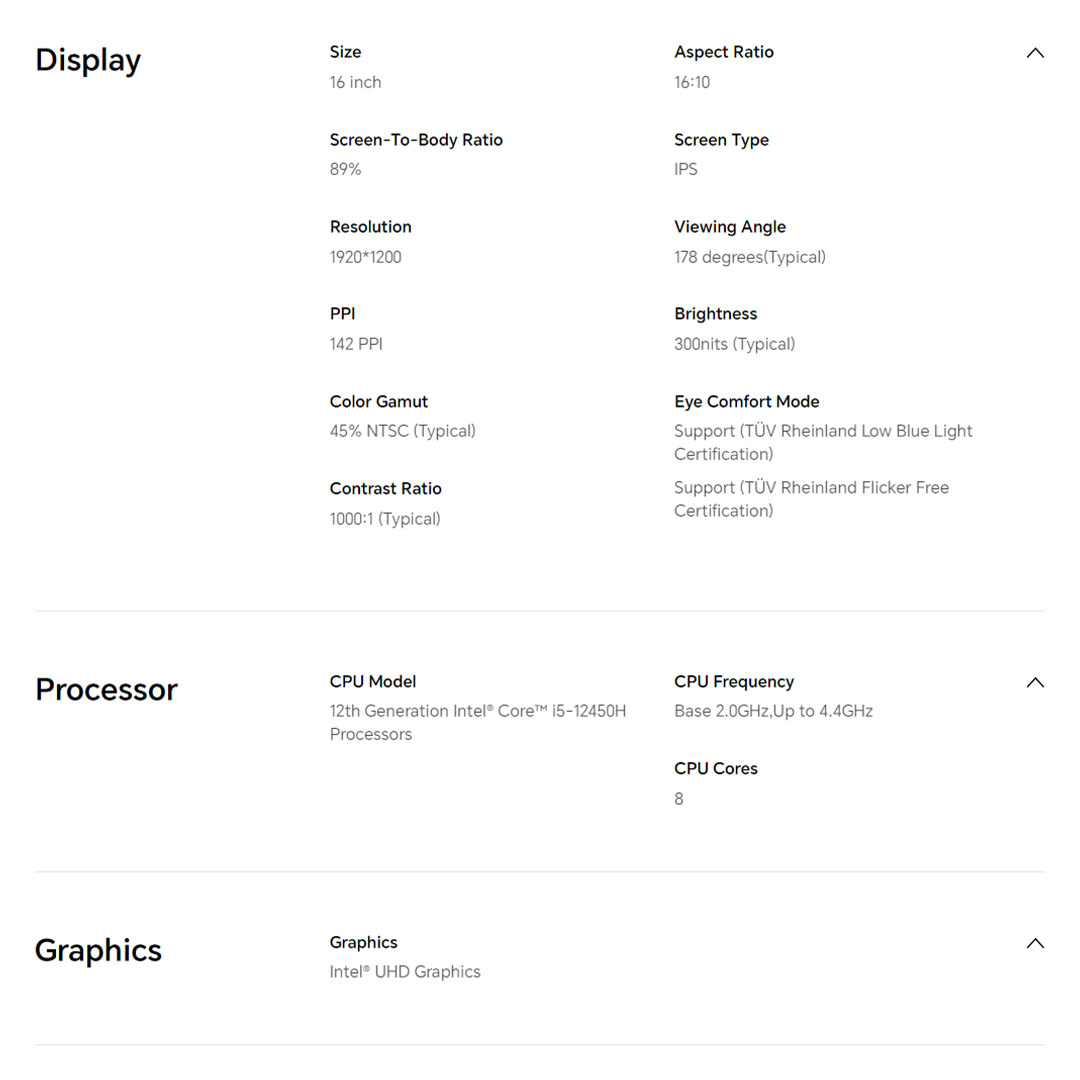This screenshot has height=1080, width=1080.
Task: Click the Aspect Ratio label
Action: pos(724,52)
